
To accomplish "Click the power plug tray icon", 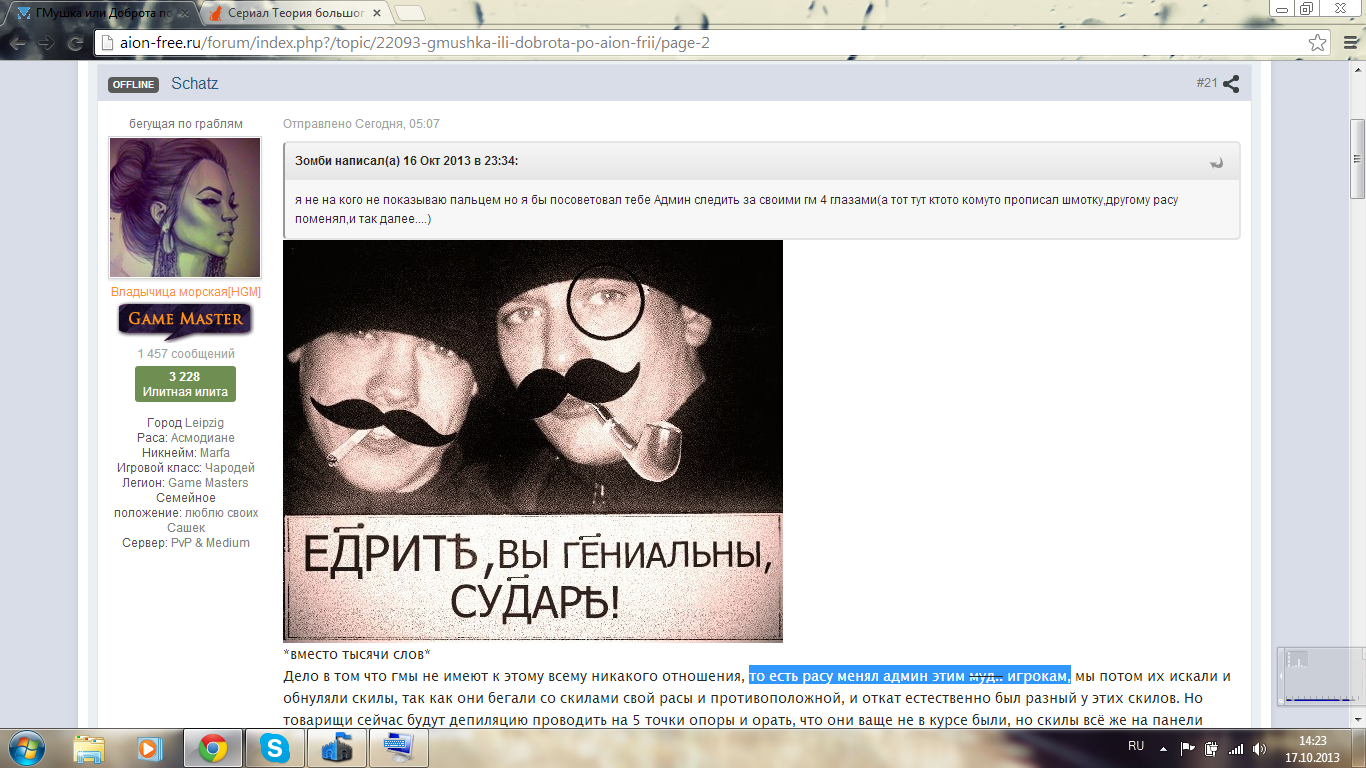I will click(x=1212, y=748).
